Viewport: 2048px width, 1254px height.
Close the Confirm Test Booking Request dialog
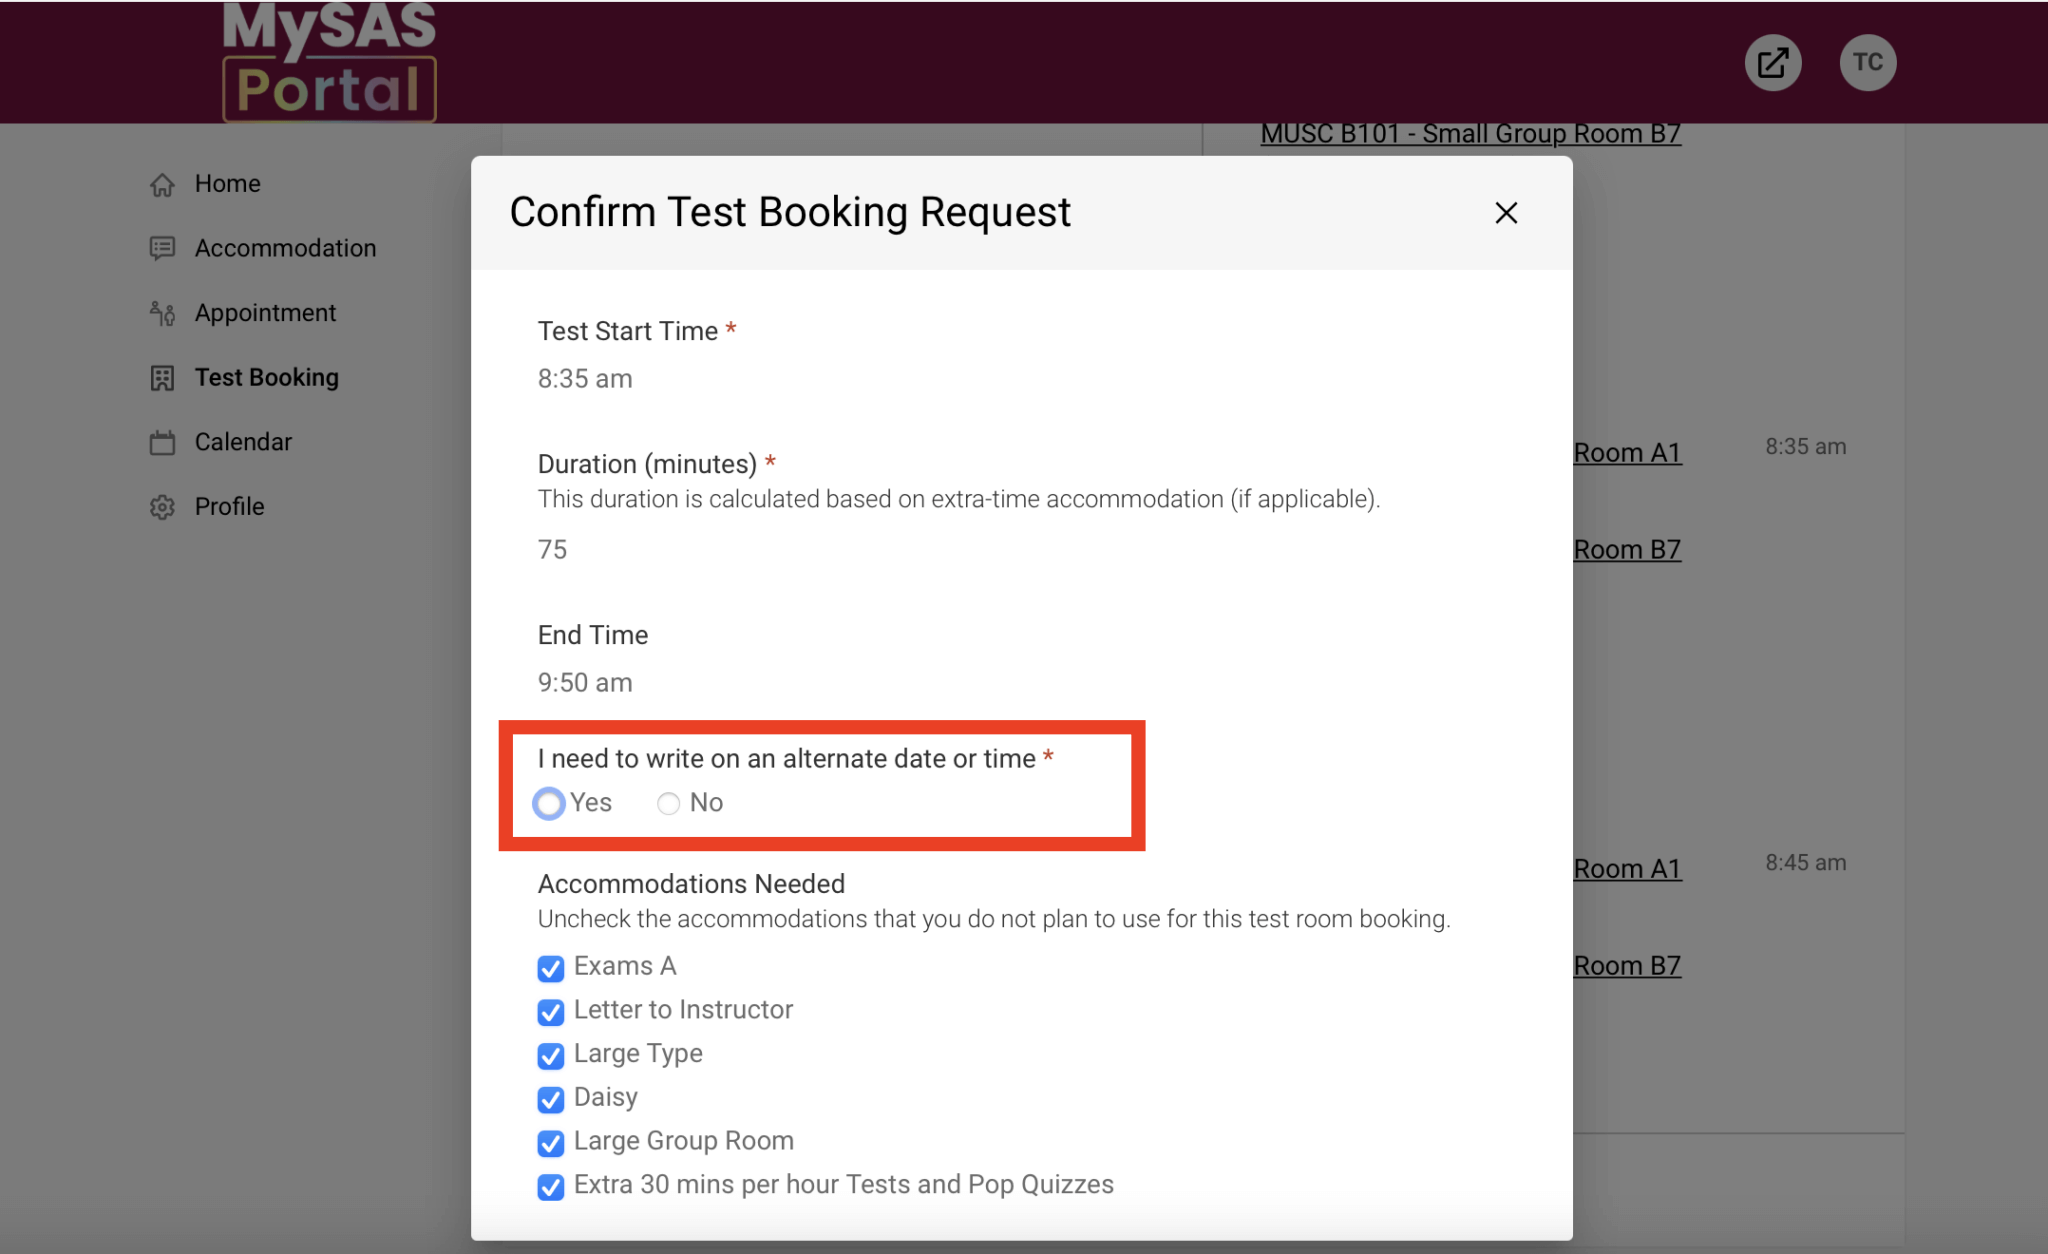[1506, 213]
